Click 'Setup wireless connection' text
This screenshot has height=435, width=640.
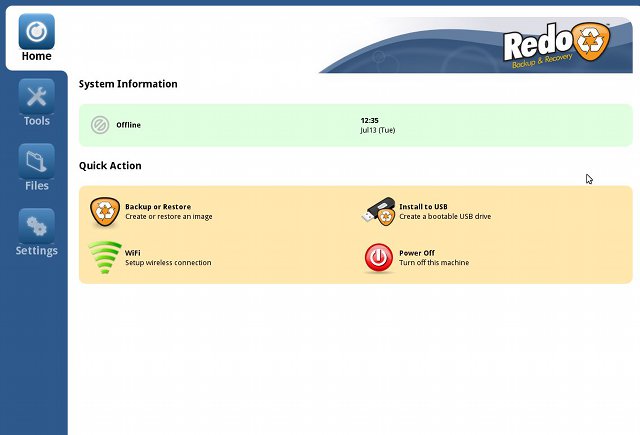168,262
